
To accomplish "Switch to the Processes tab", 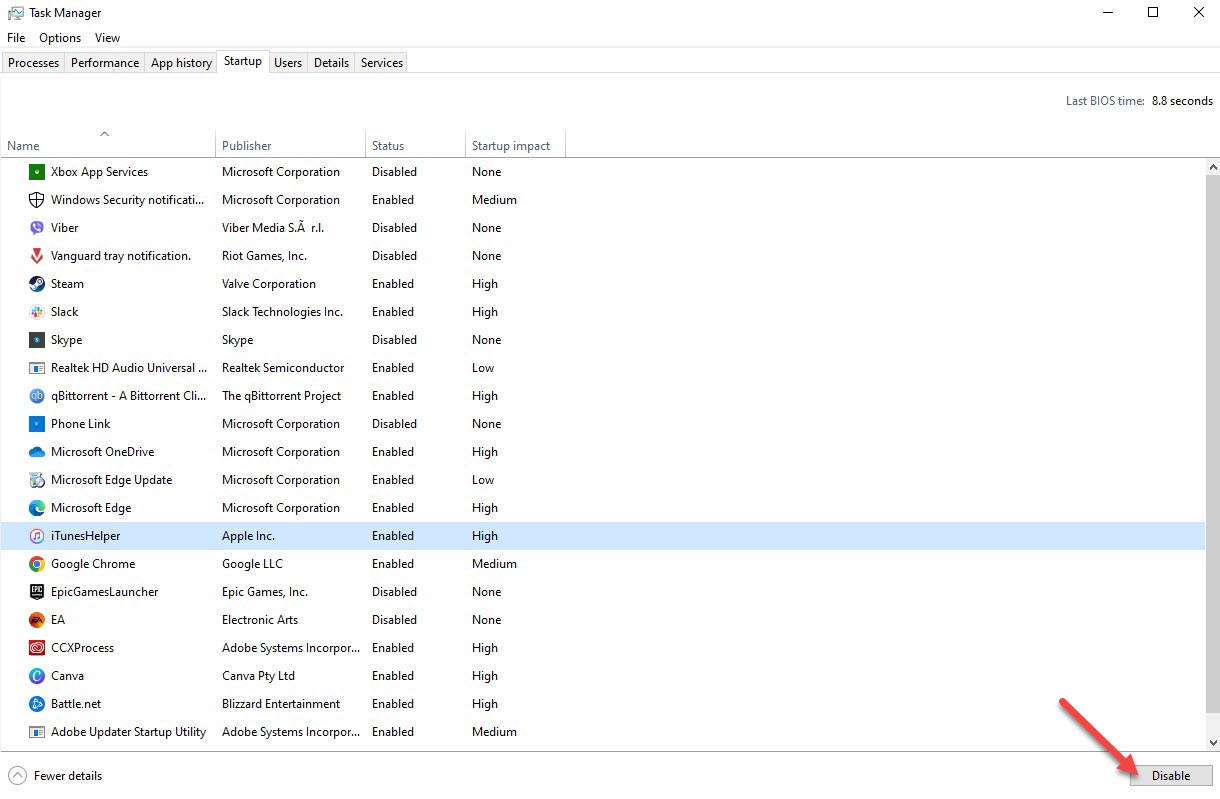I will pos(34,63).
